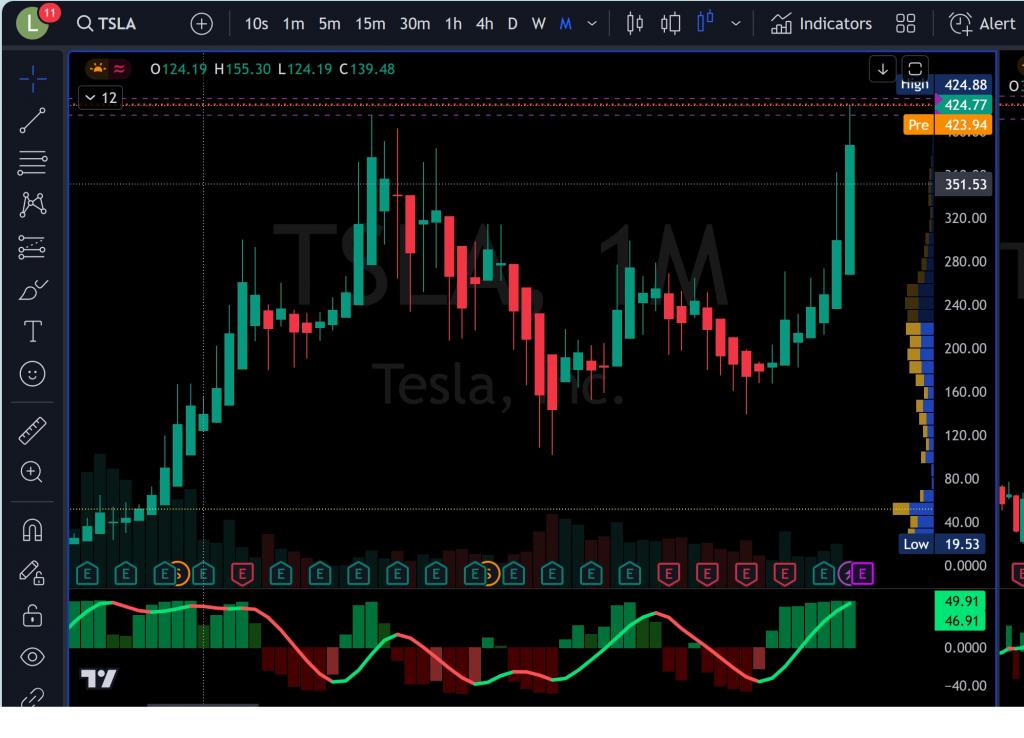The height and width of the screenshot is (738, 1024).
Task: Select the Brush drawing tool
Action: coord(33,289)
